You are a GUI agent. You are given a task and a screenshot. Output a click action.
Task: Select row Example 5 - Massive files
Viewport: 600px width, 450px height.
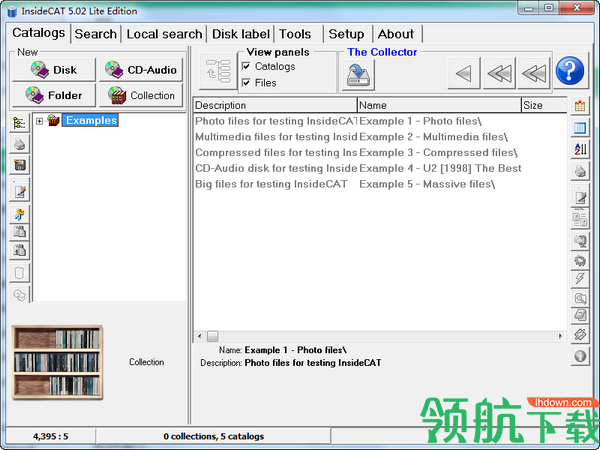(380, 184)
